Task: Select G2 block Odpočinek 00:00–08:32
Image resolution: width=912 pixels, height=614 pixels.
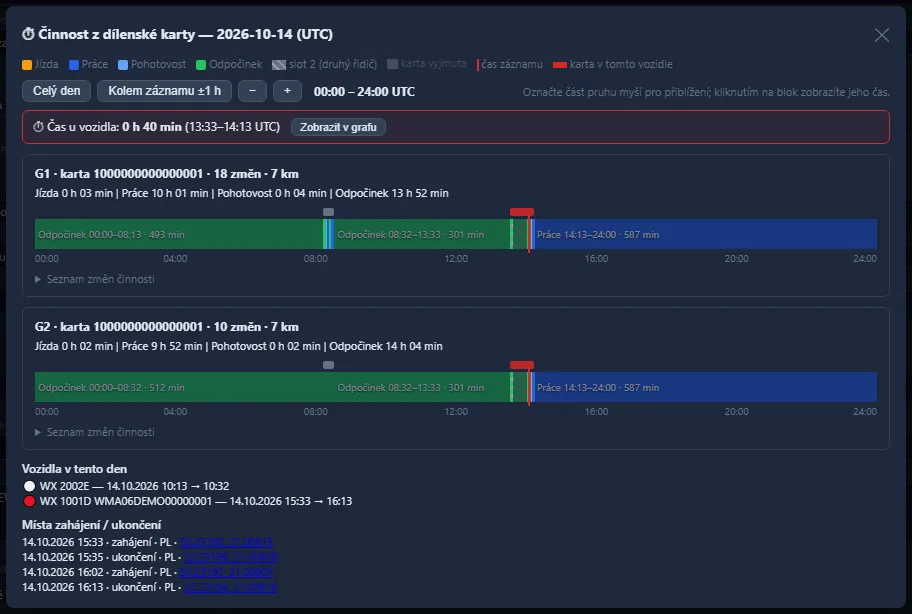Action: 184,387
